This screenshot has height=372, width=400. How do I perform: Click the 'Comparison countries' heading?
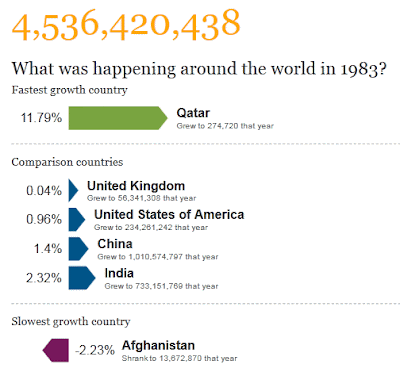(67, 162)
